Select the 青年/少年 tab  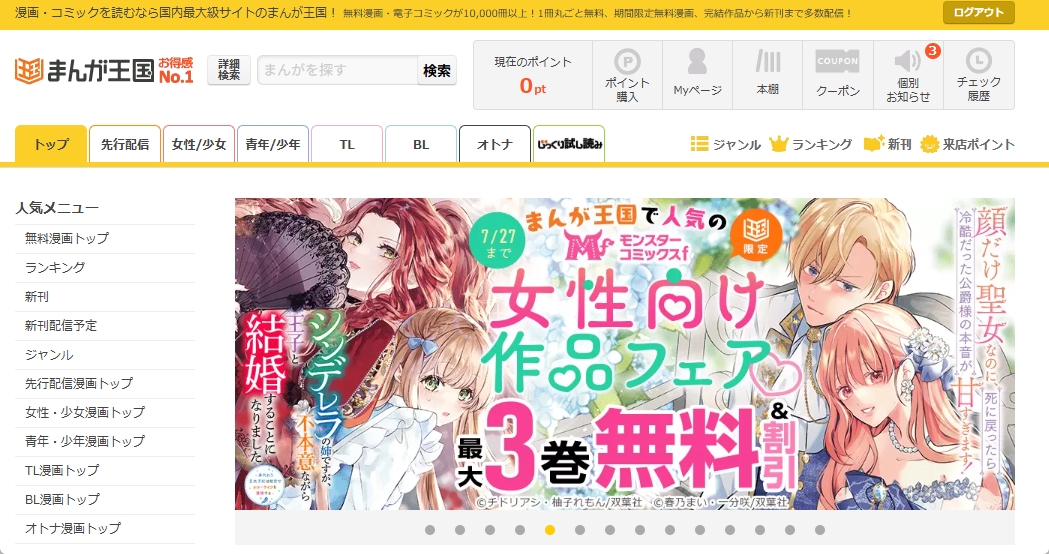(x=273, y=144)
